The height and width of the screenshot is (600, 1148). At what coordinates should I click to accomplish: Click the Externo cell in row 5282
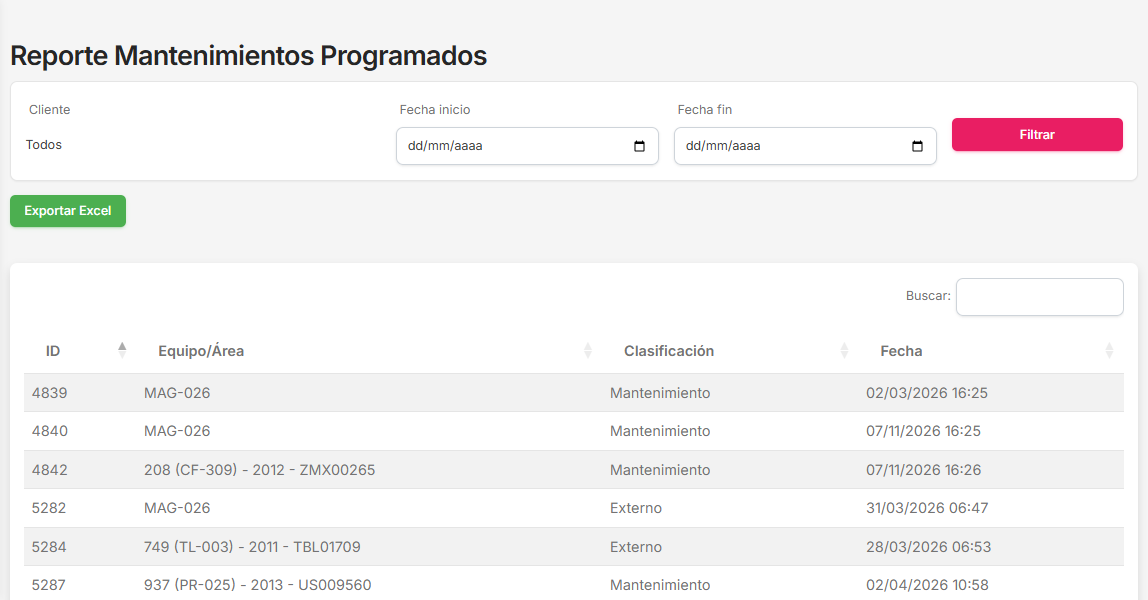tap(636, 508)
